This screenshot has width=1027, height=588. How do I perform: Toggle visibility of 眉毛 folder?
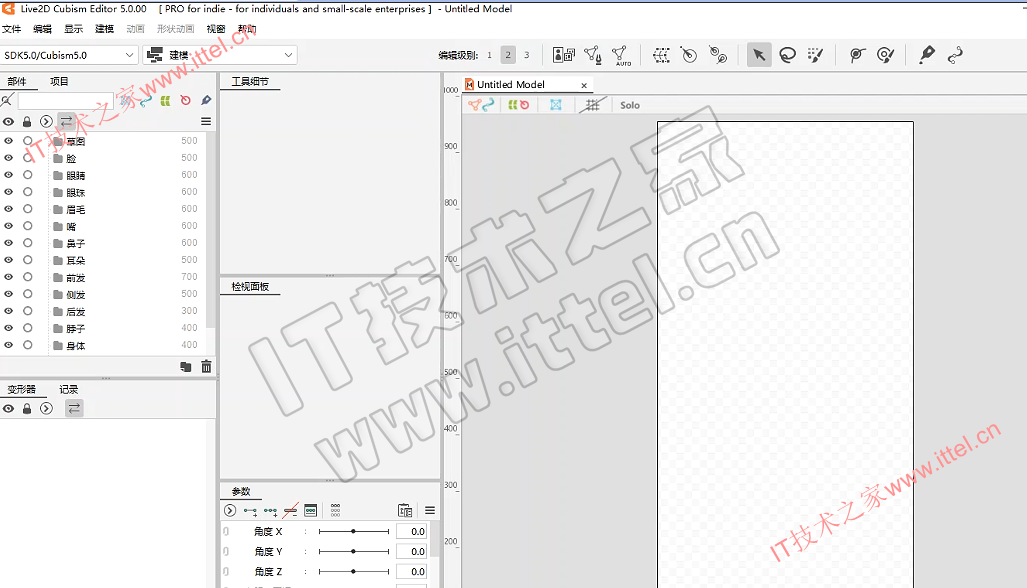pyautogui.click(x=9, y=209)
